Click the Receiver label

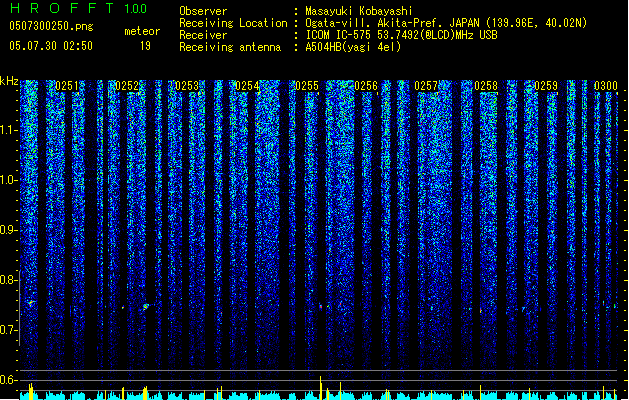pyautogui.click(x=203, y=35)
